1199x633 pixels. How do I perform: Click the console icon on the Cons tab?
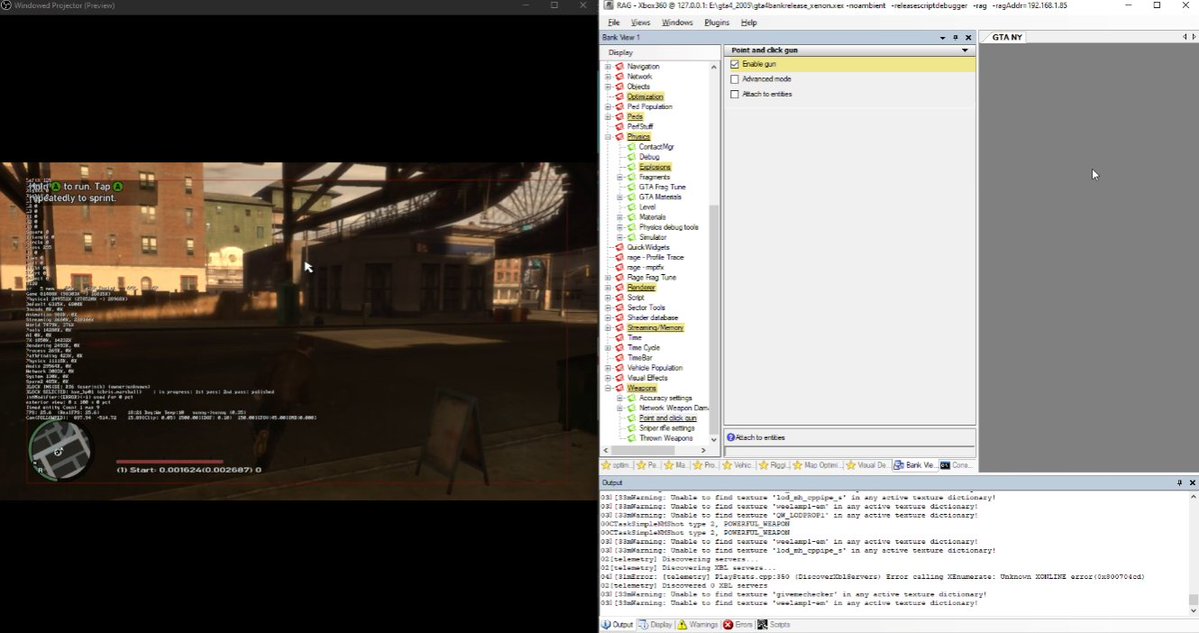coord(945,465)
